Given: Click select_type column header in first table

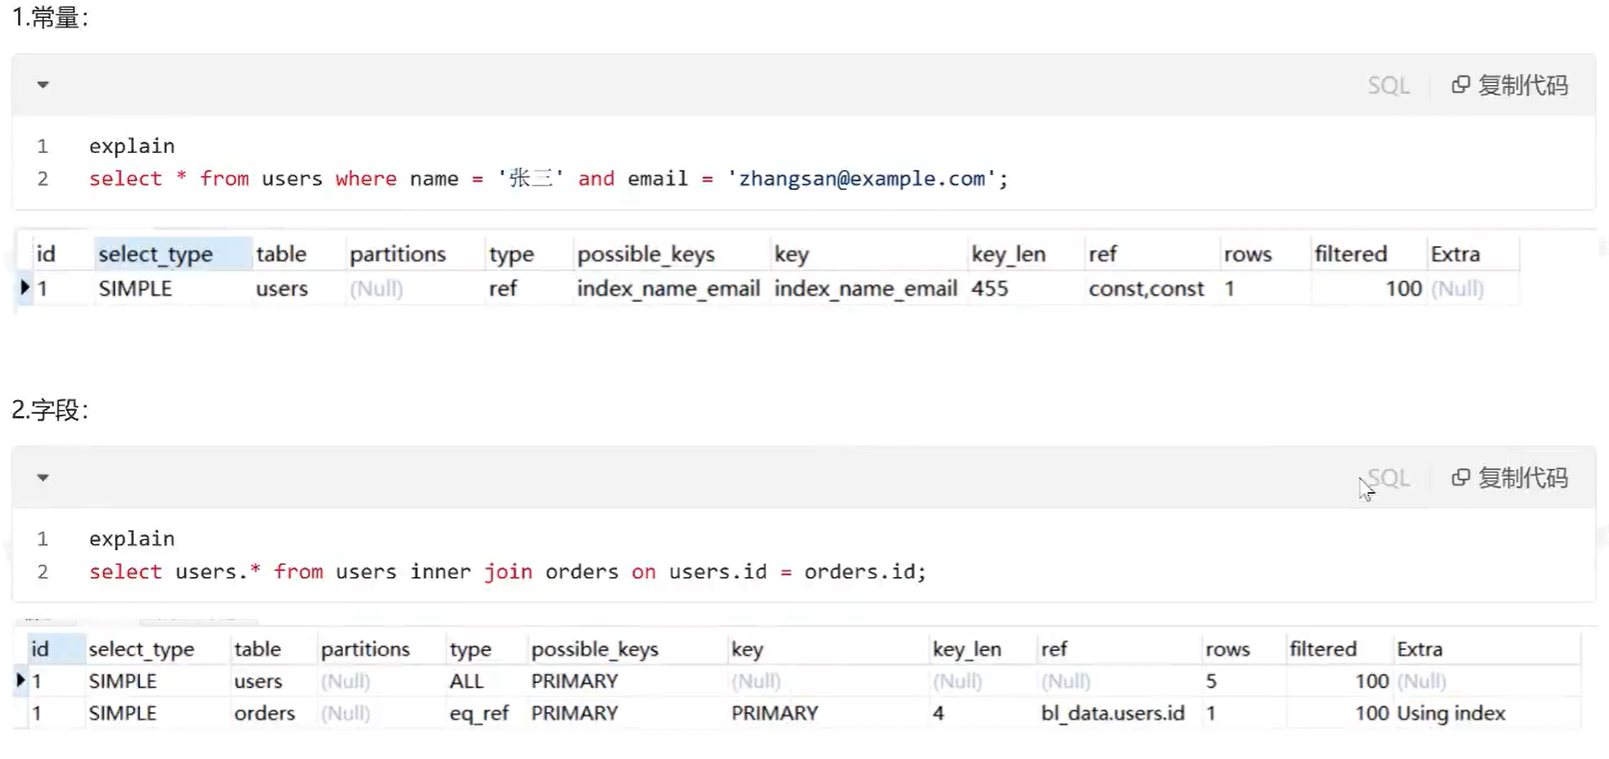Looking at the screenshot, I should 156,254.
